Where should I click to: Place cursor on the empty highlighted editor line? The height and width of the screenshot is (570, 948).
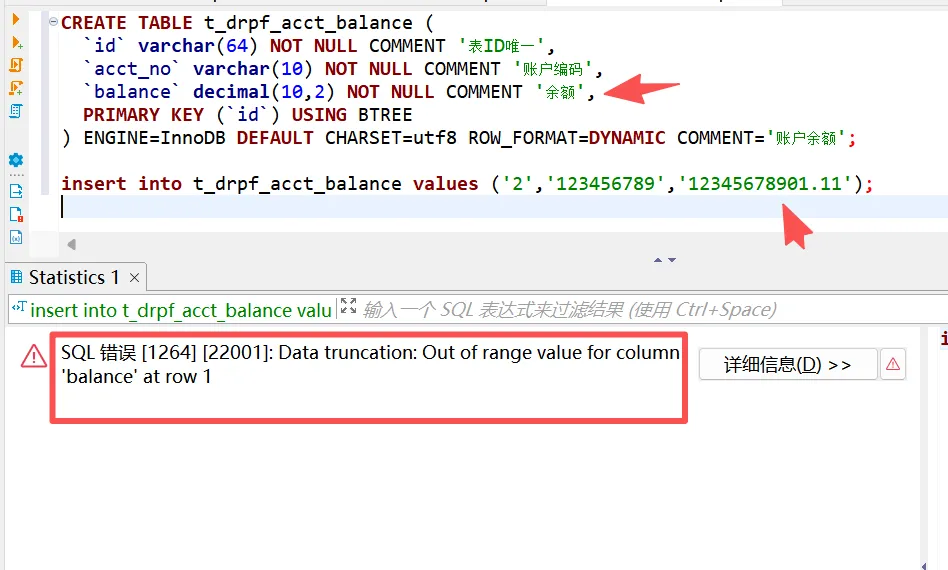(x=502, y=207)
